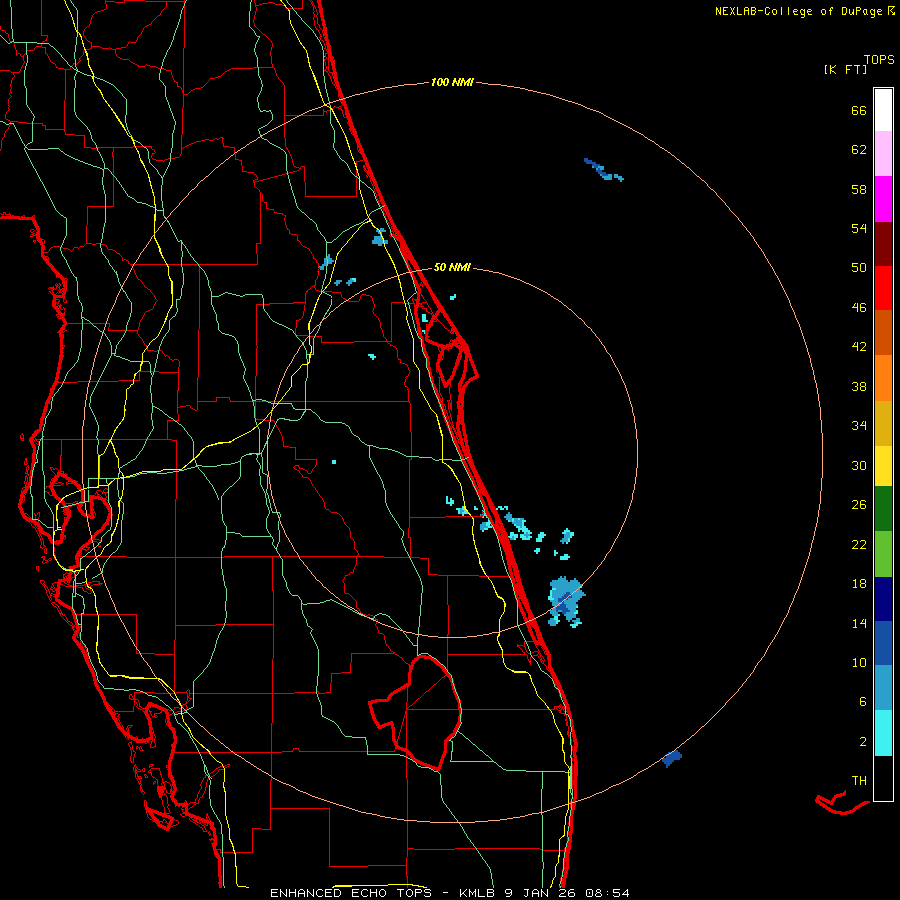Click the 30 scale value
The image size is (900, 900).
[x=859, y=465]
